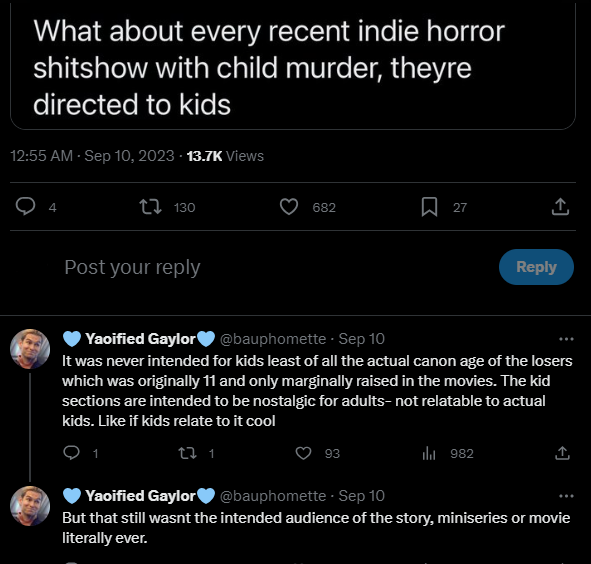Click the blue Reply button
591x564 pixels.
tap(536, 267)
